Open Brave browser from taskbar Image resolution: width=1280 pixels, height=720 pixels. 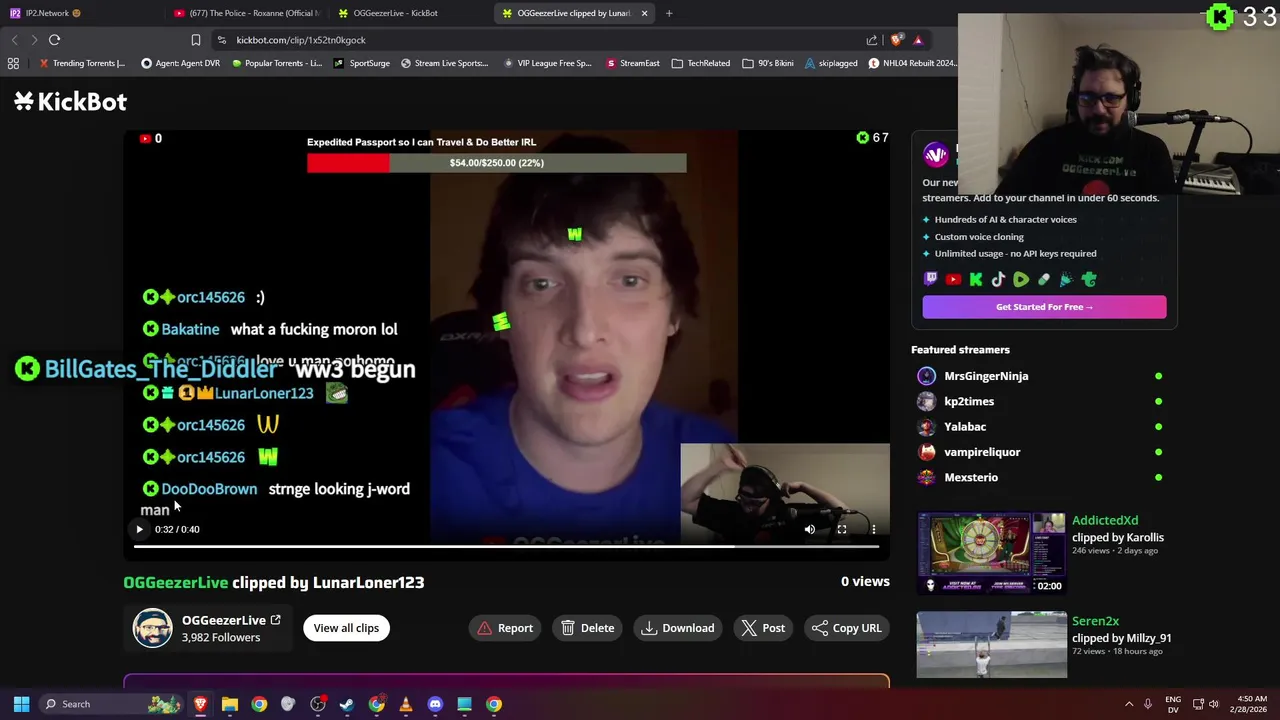[201, 704]
